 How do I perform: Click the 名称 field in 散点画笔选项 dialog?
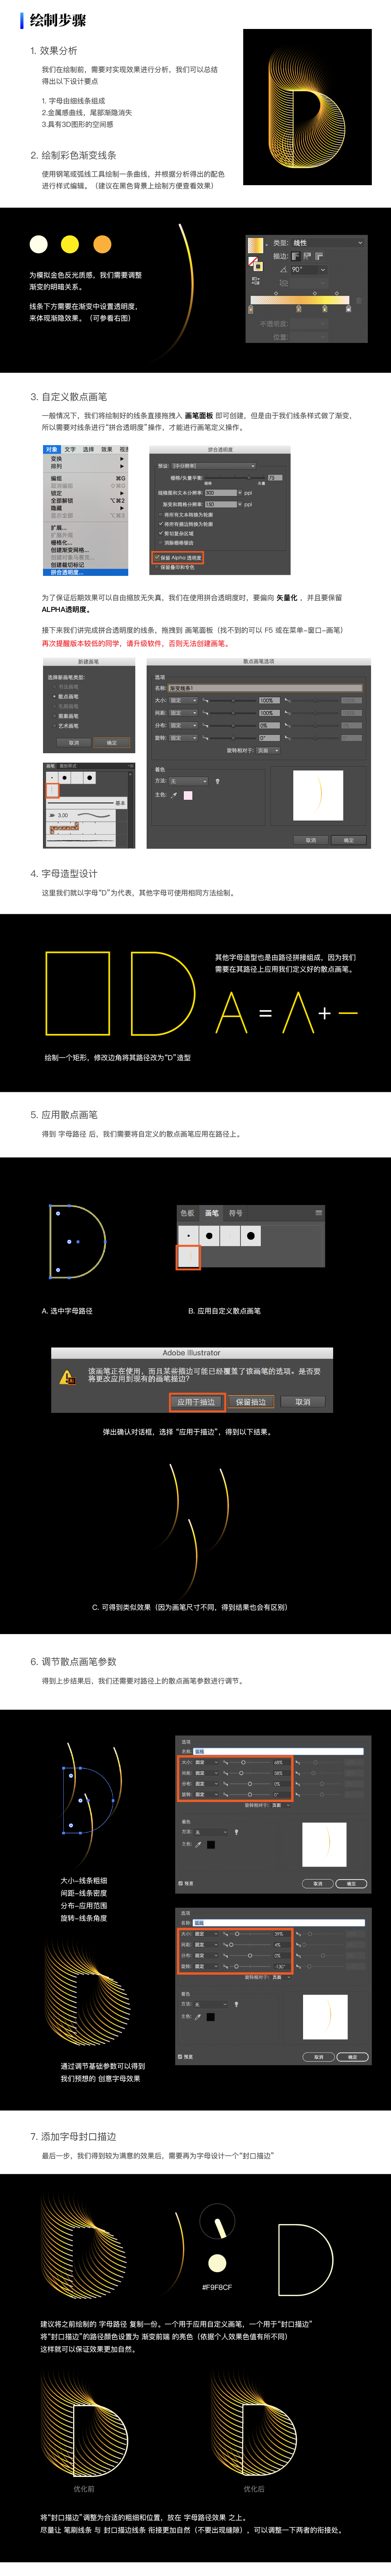tap(265, 688)
